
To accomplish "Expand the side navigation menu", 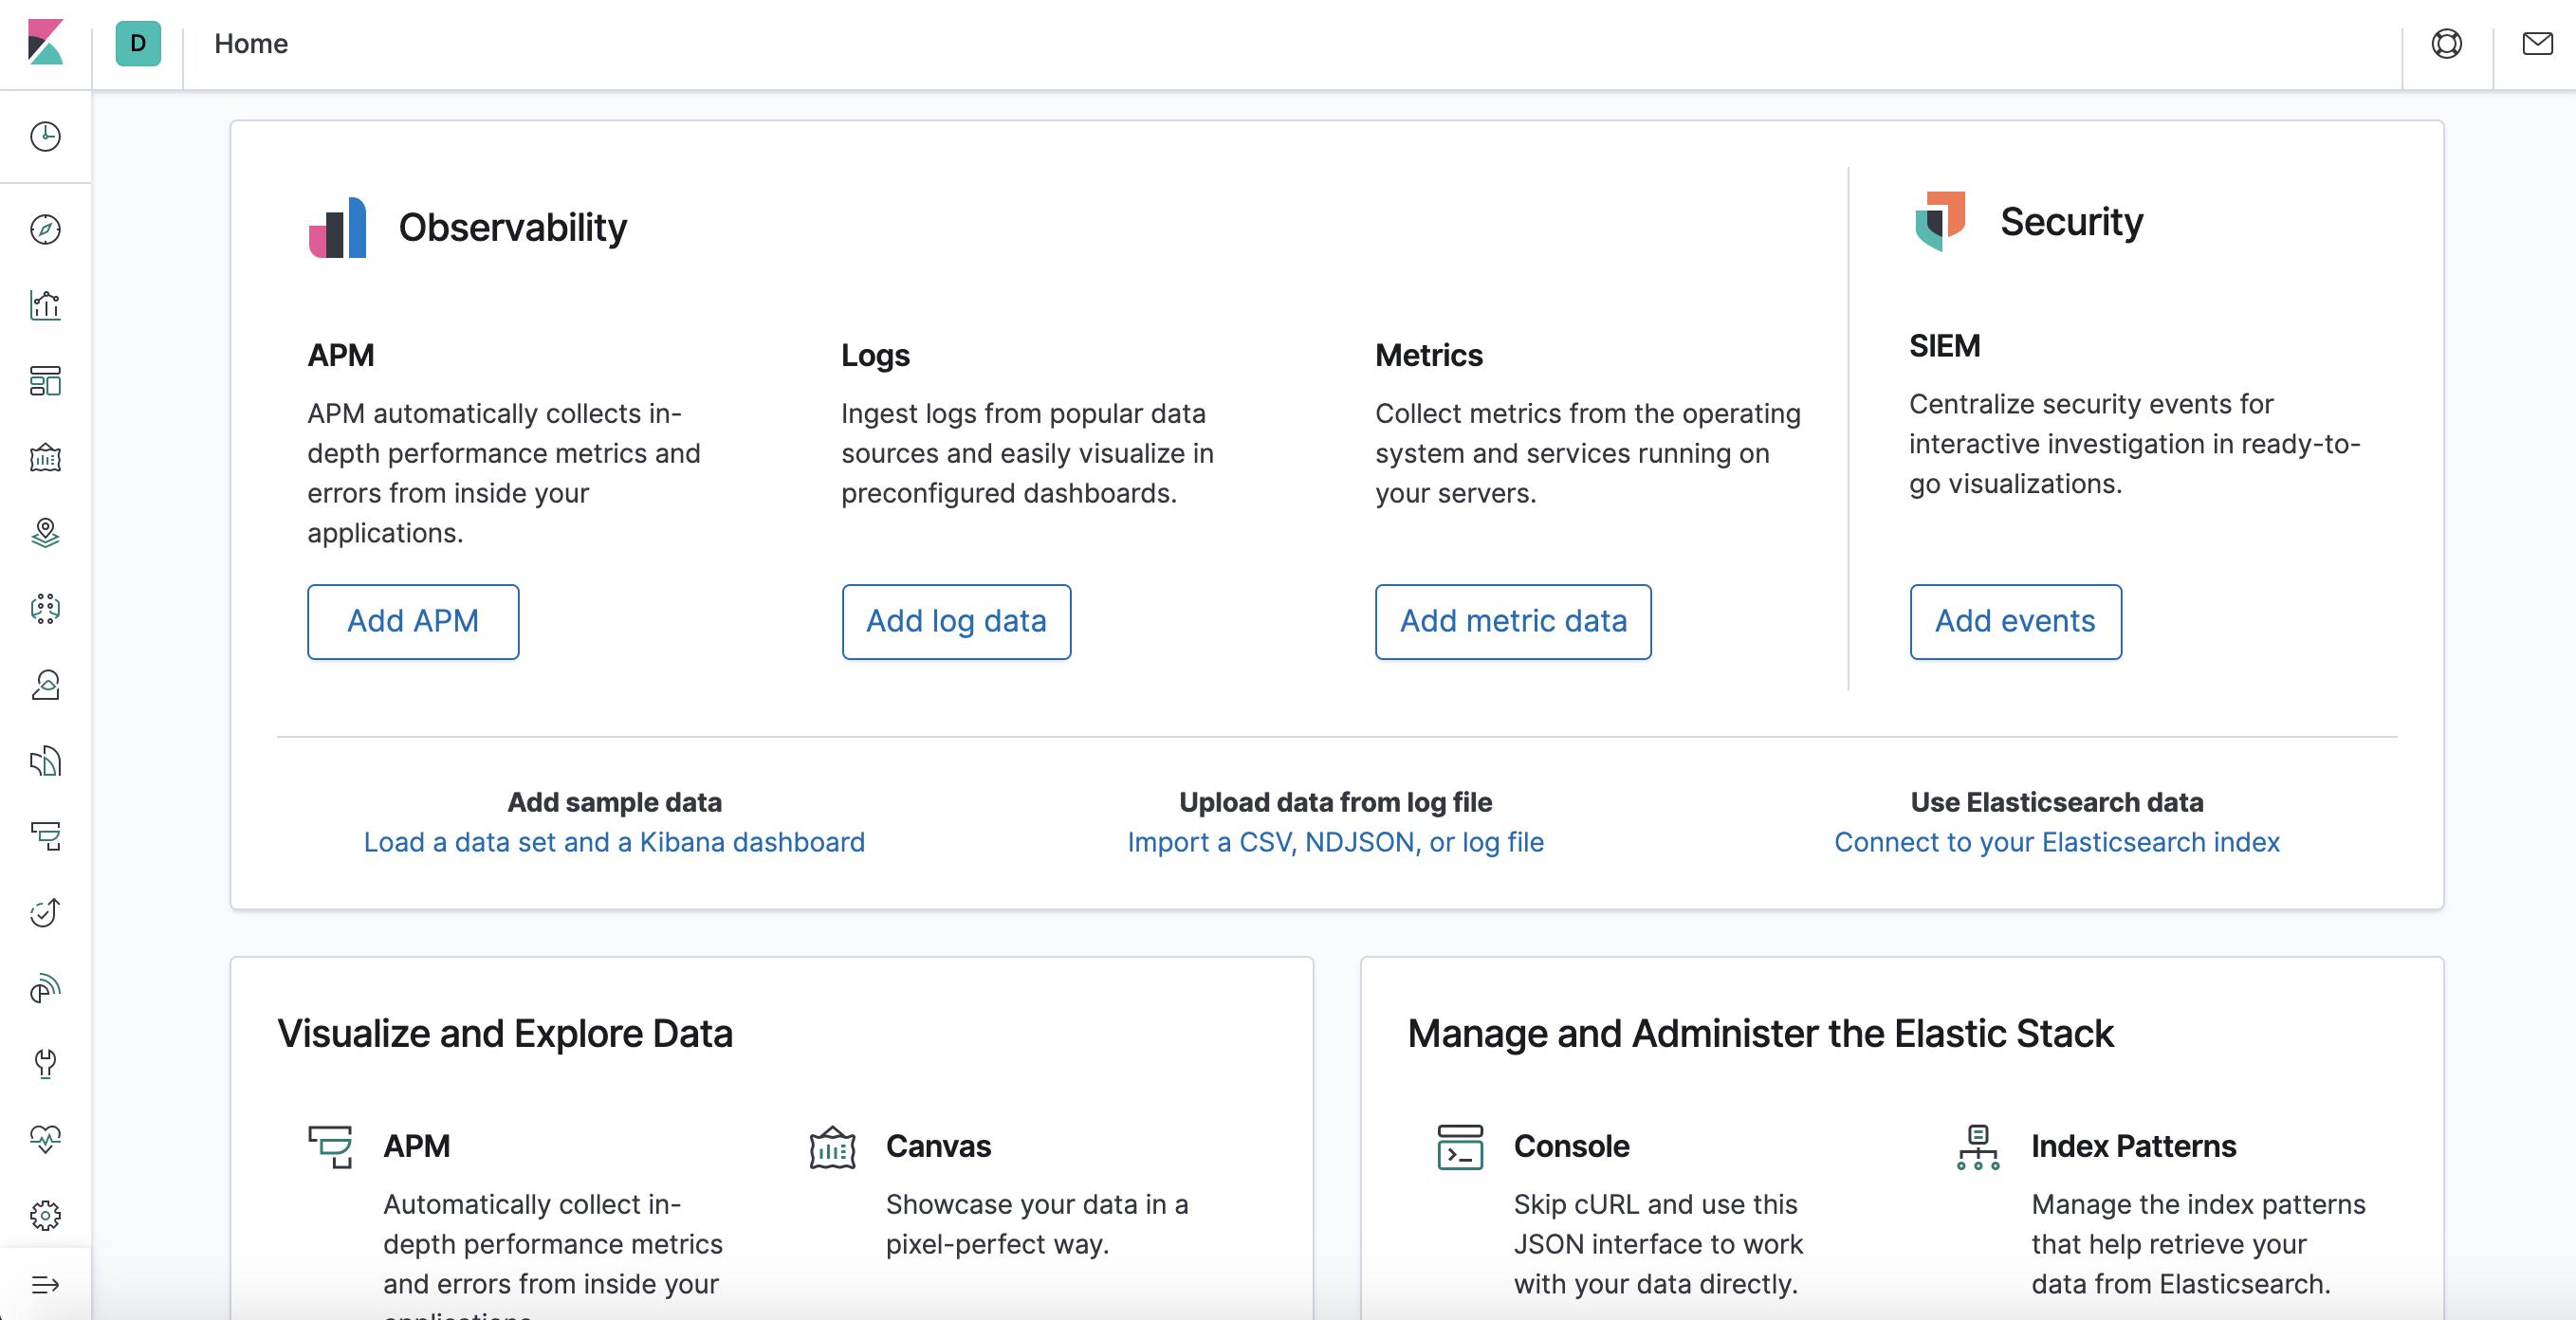I will coord(45,1284).
